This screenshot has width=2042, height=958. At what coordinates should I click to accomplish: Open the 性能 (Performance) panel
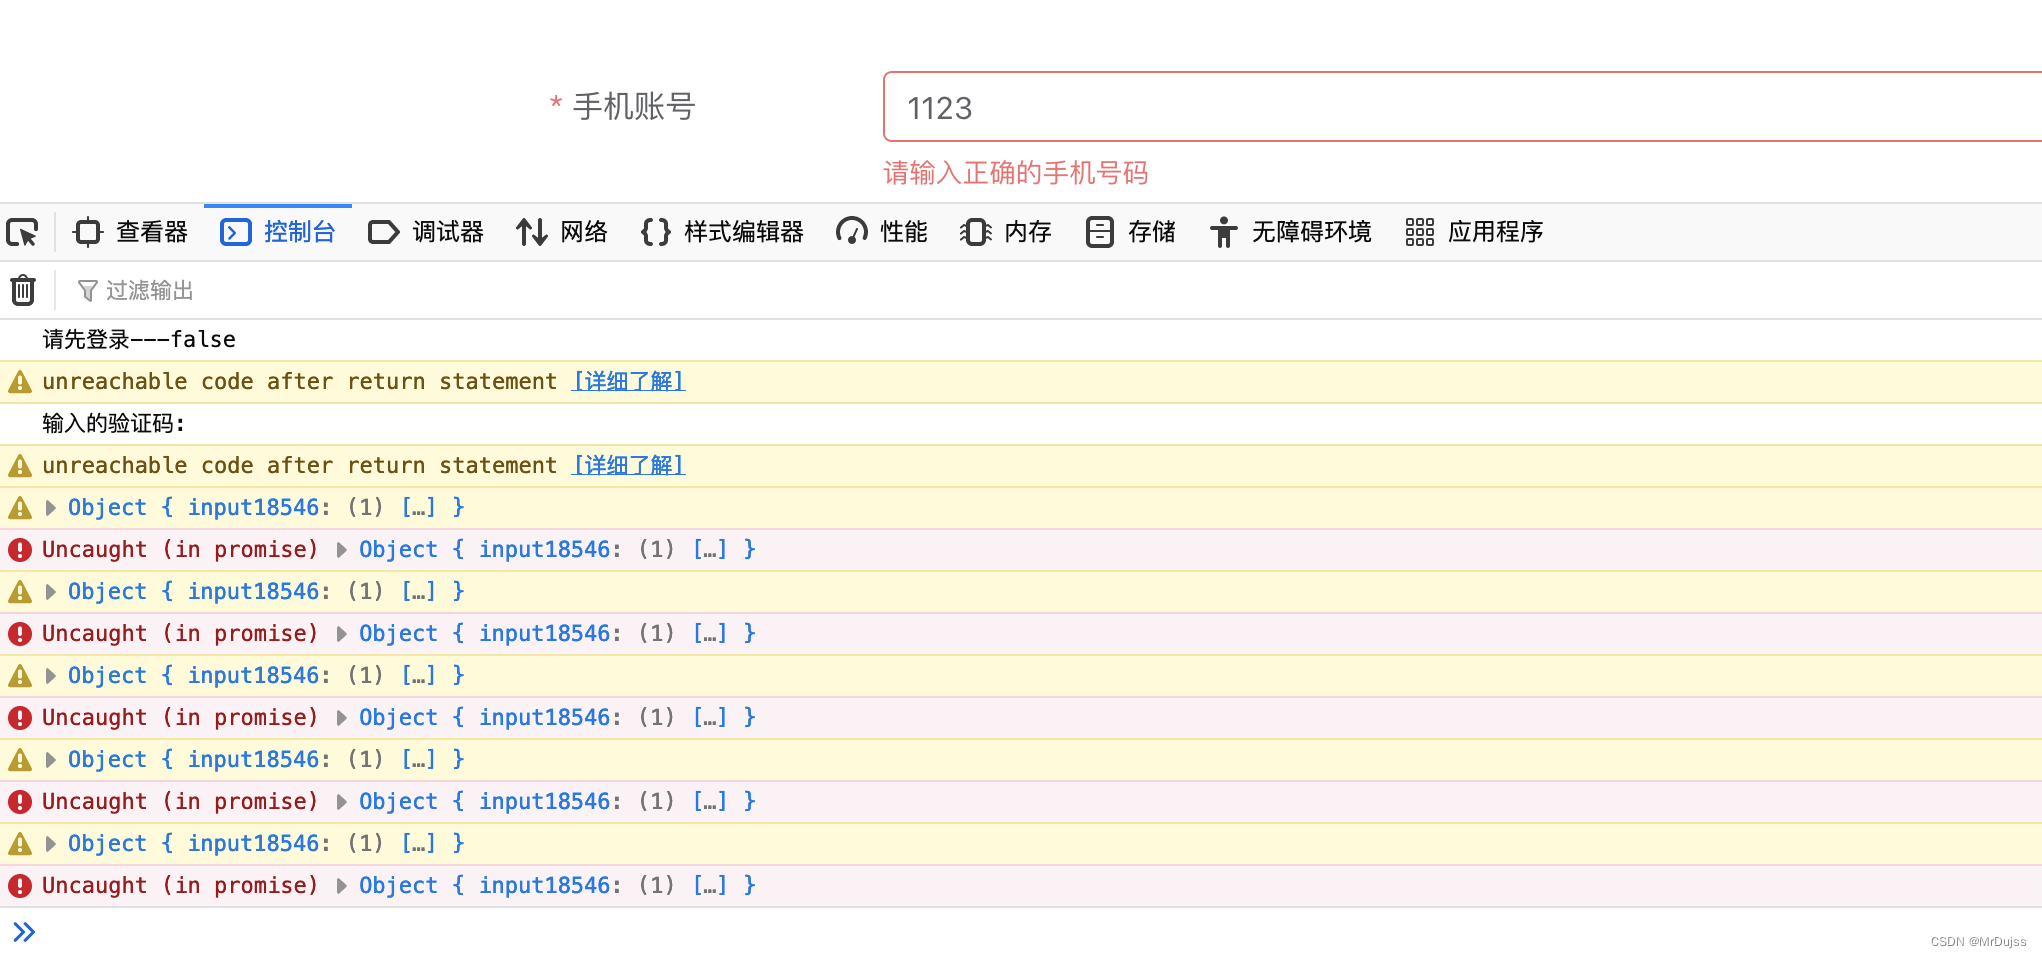click(x=881, y=232)
